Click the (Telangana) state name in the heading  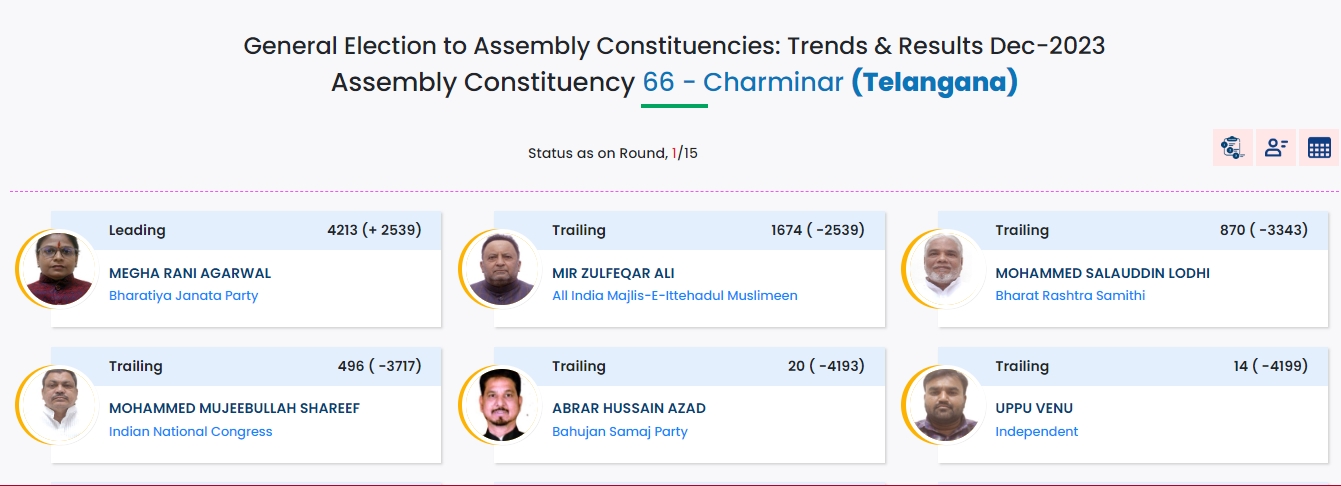934,82
